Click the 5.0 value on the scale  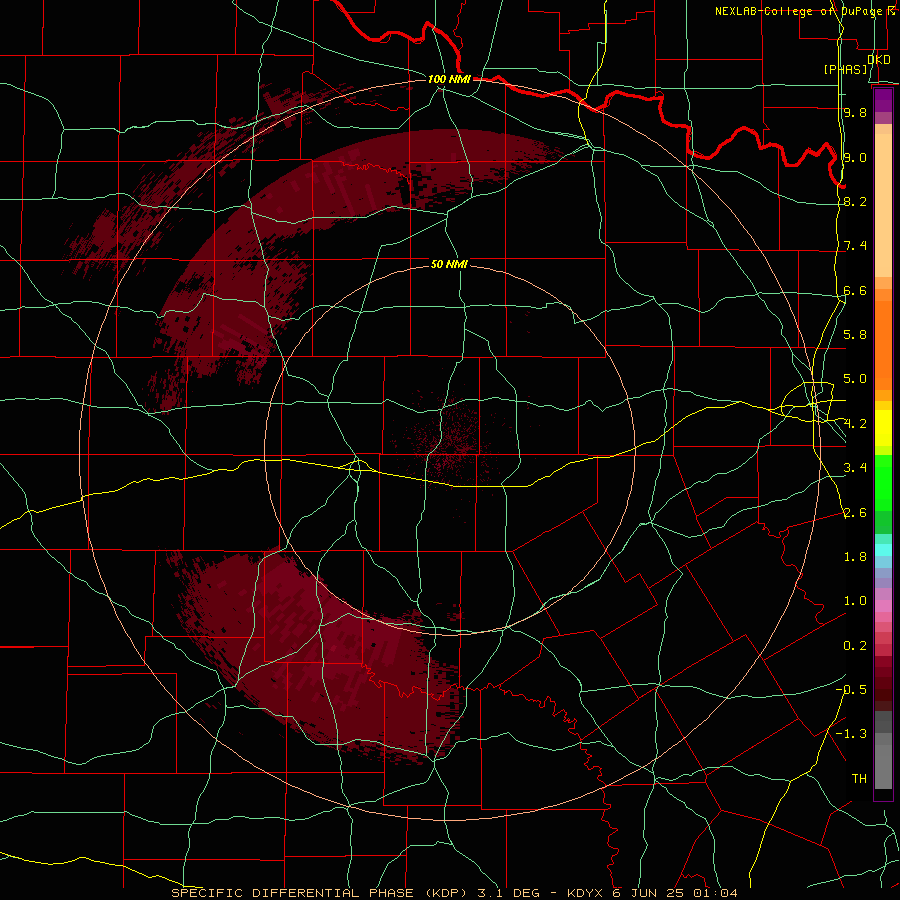pos(855,379)
